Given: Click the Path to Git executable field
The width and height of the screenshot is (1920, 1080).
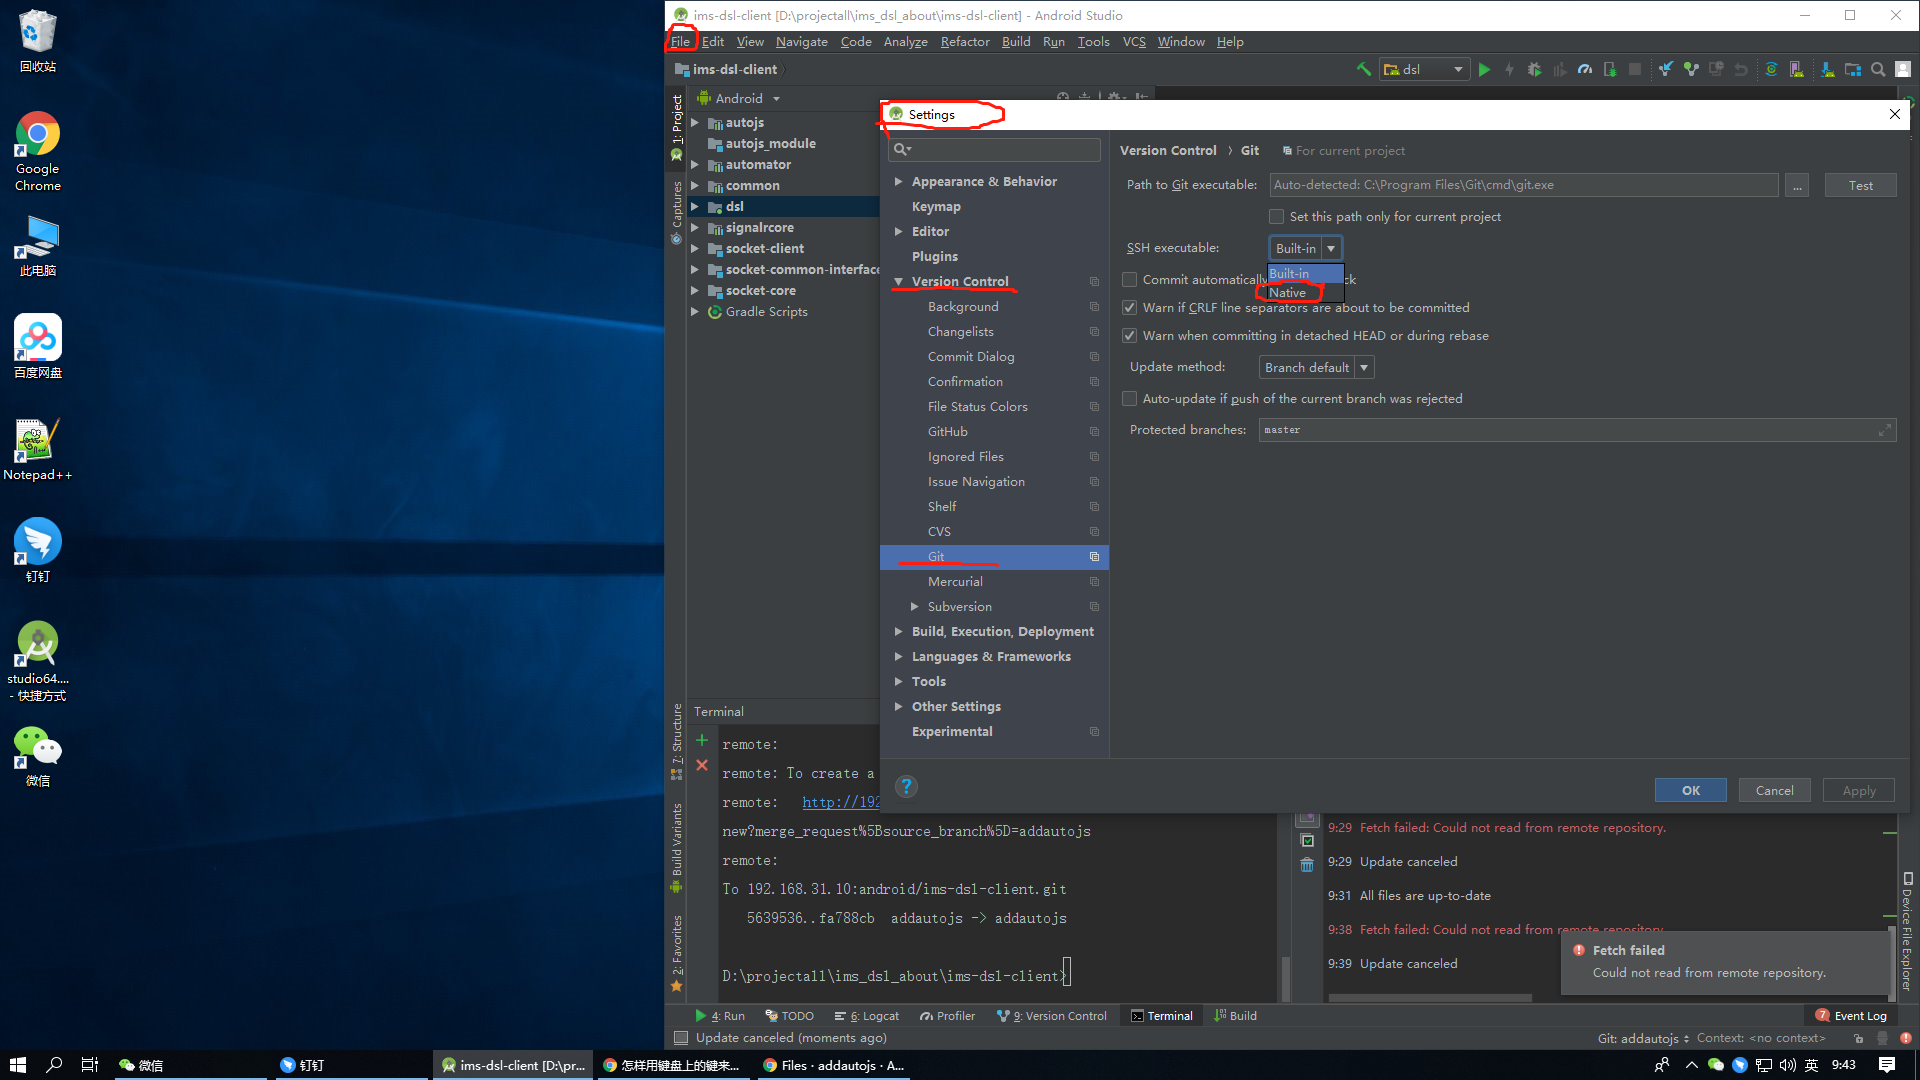Looking at the screenshot, I should [1524, 185].
